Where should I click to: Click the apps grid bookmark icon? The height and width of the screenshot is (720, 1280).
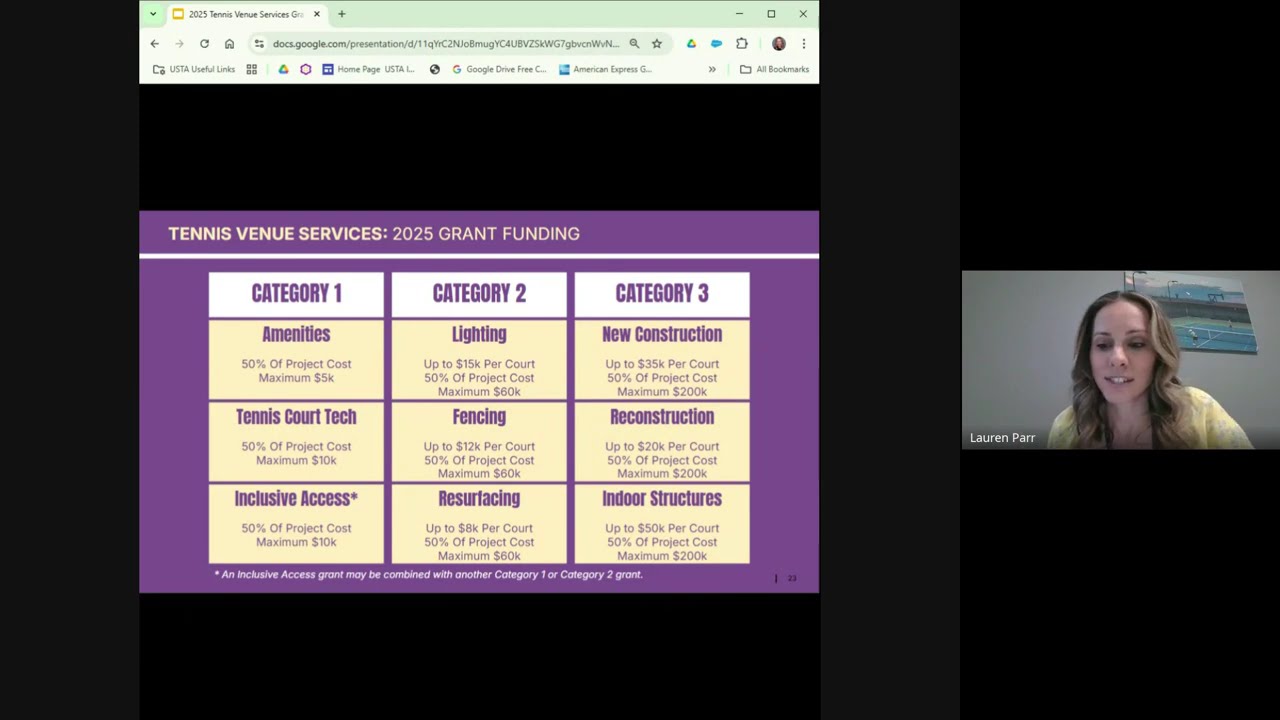tap(252, 69)
